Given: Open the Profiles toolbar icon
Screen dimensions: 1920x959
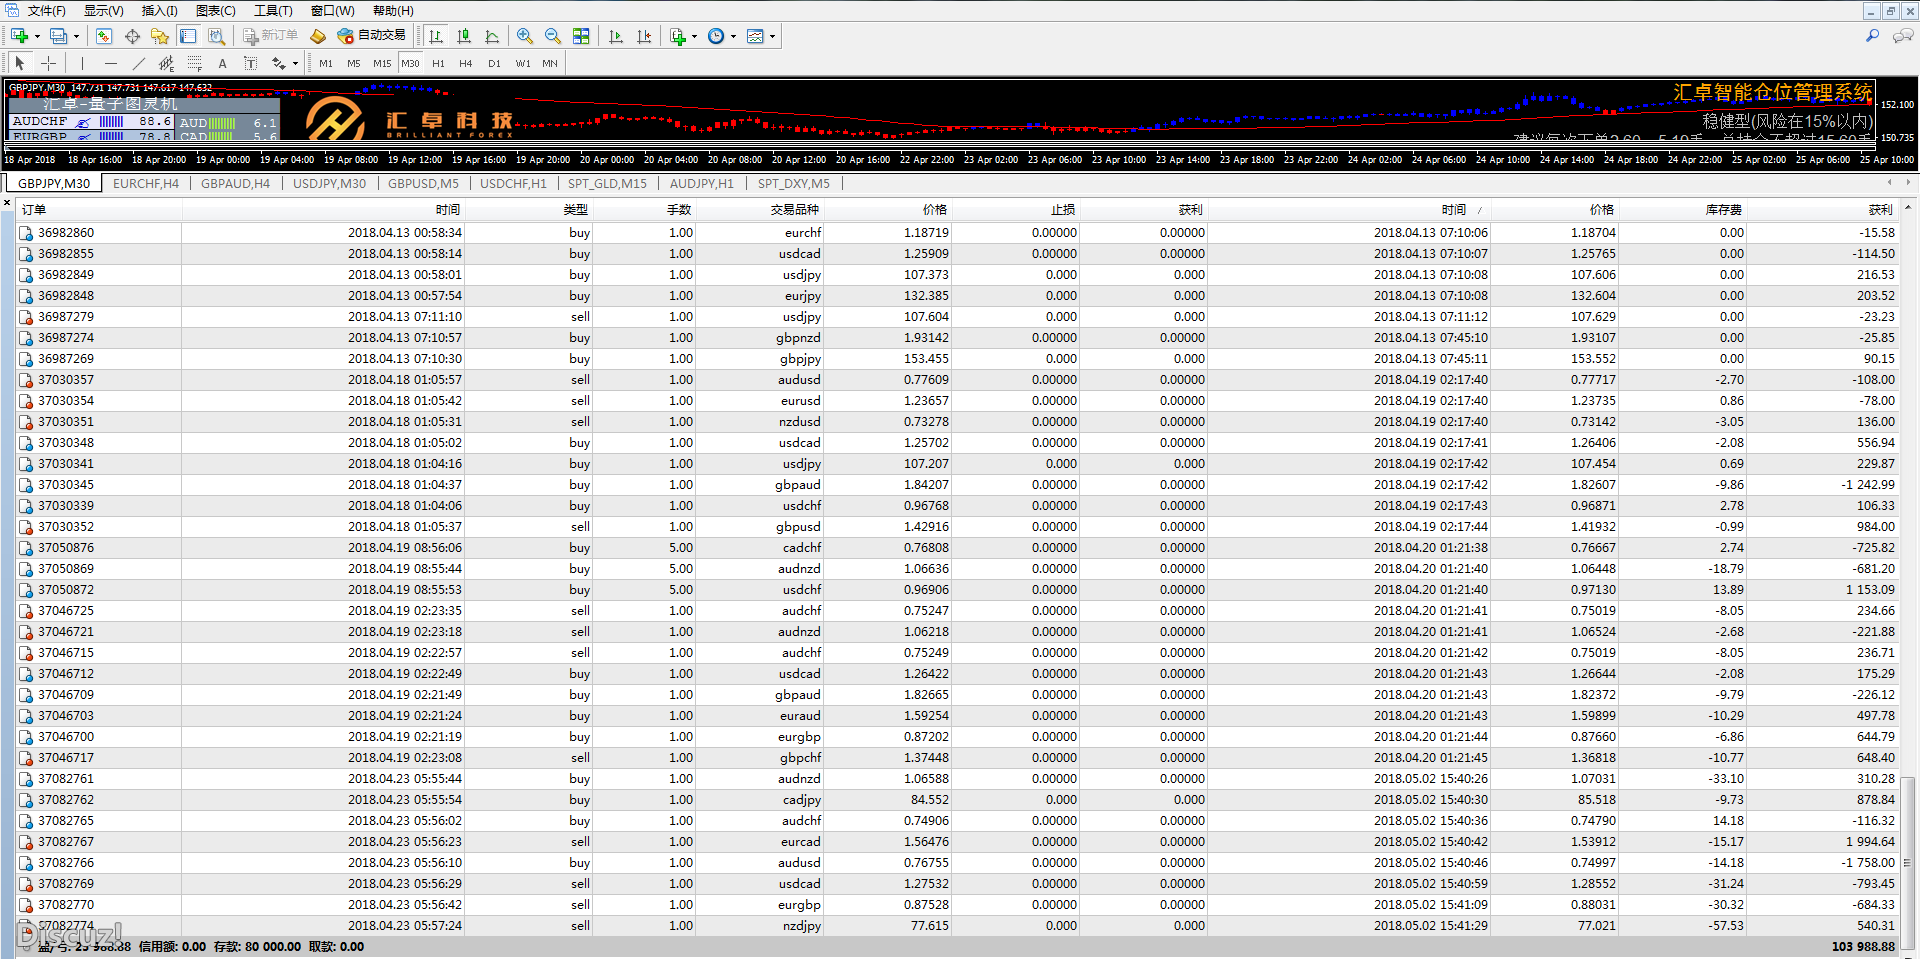Looking at the screenshot, I should [59, 36].
